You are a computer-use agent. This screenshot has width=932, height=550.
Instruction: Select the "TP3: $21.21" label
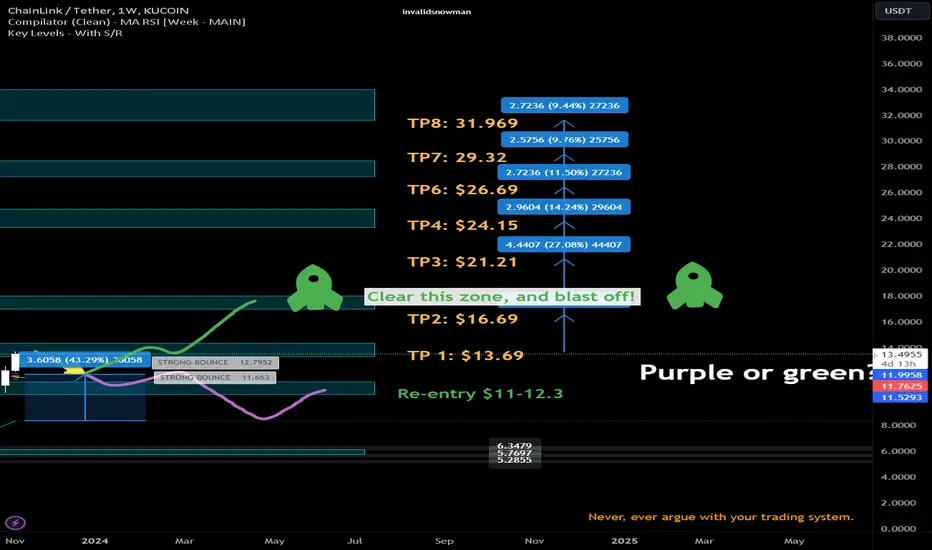click(x=462, y=262)
